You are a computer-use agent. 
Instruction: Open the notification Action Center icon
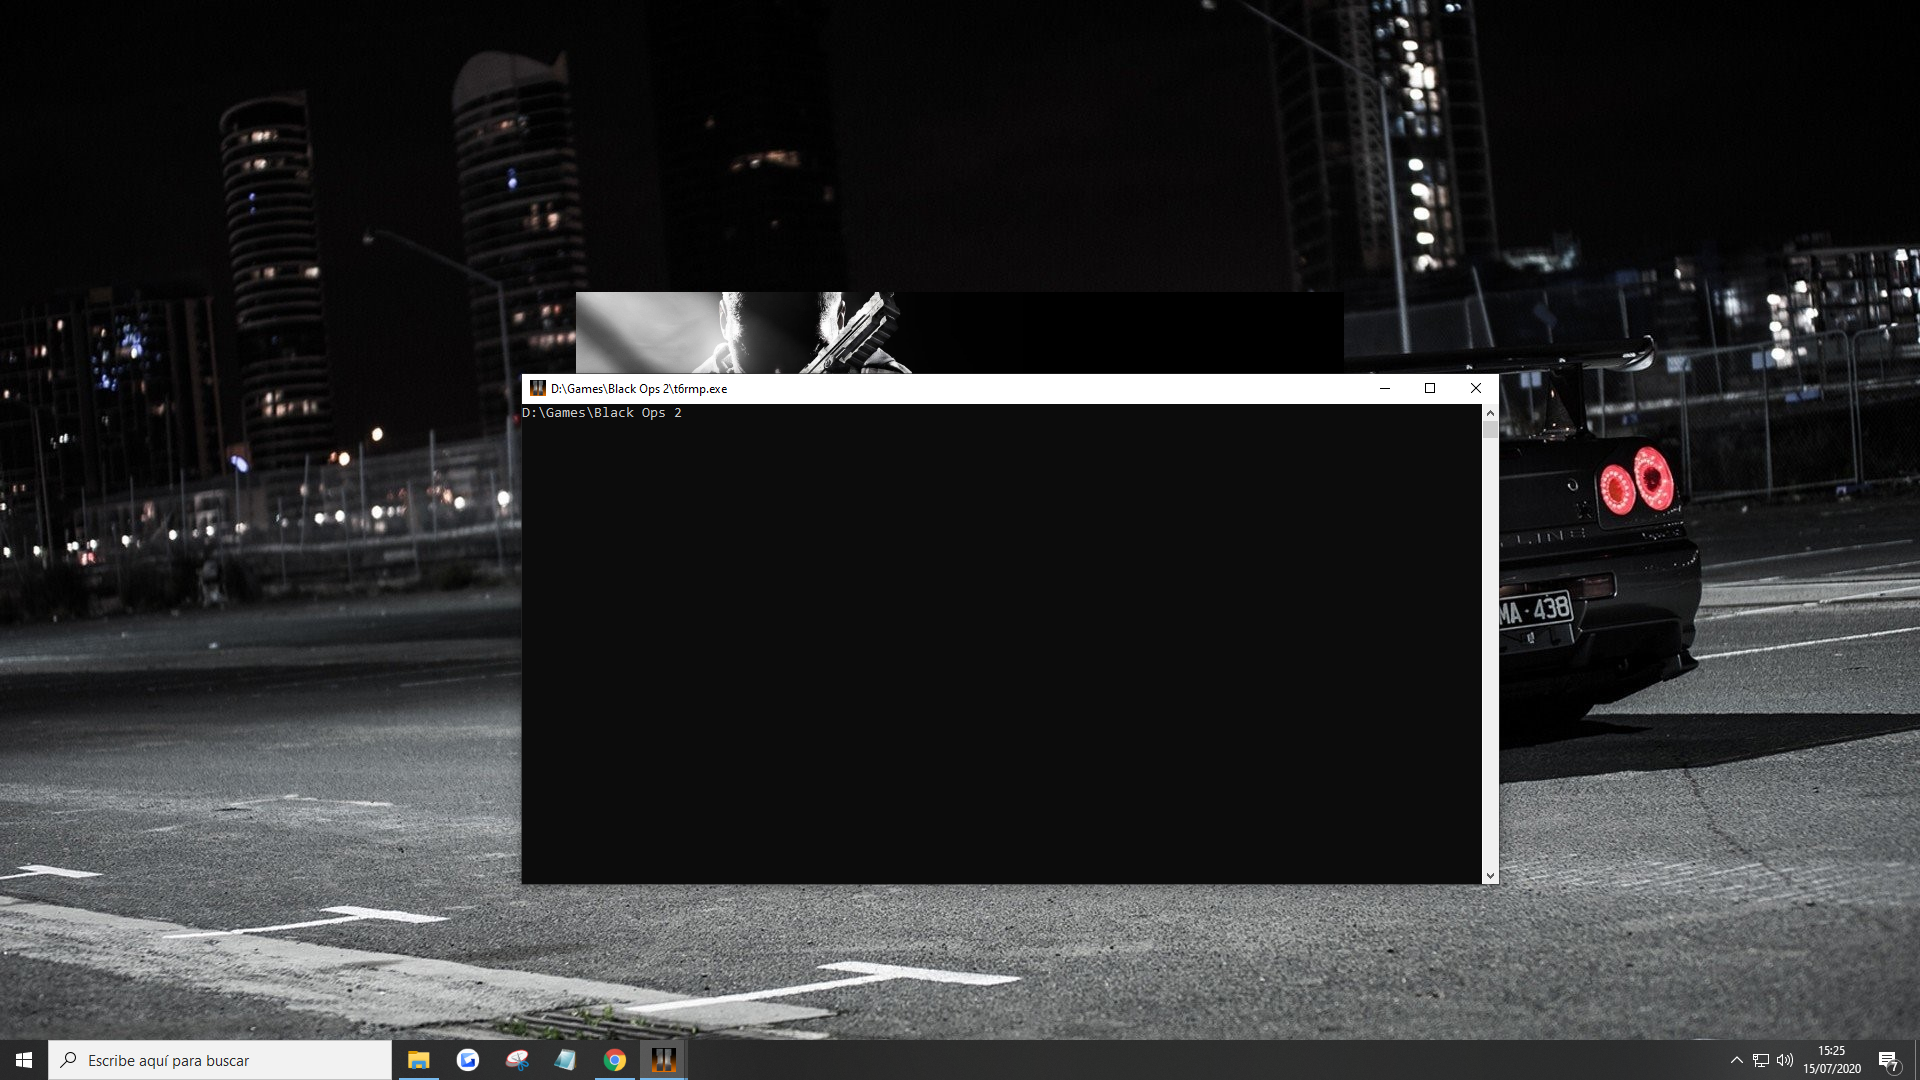point(1888,1060)
